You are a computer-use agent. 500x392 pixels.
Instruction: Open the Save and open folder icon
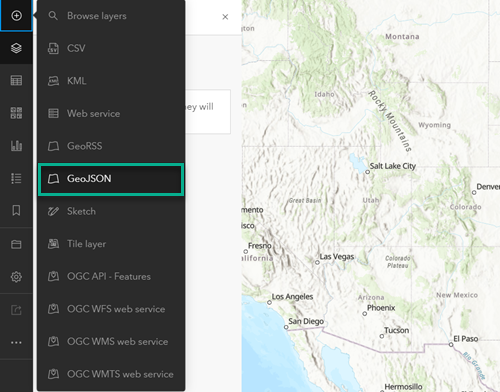(x=16, y=244)
